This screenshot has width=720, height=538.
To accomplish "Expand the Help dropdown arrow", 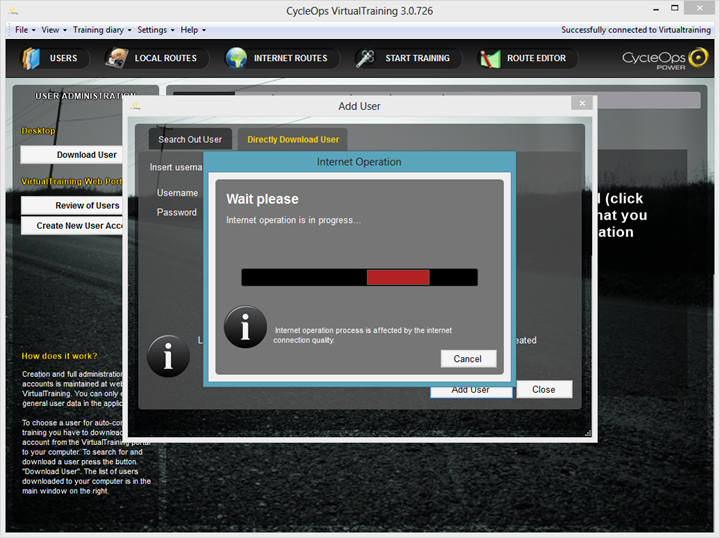I will (204, 30).
